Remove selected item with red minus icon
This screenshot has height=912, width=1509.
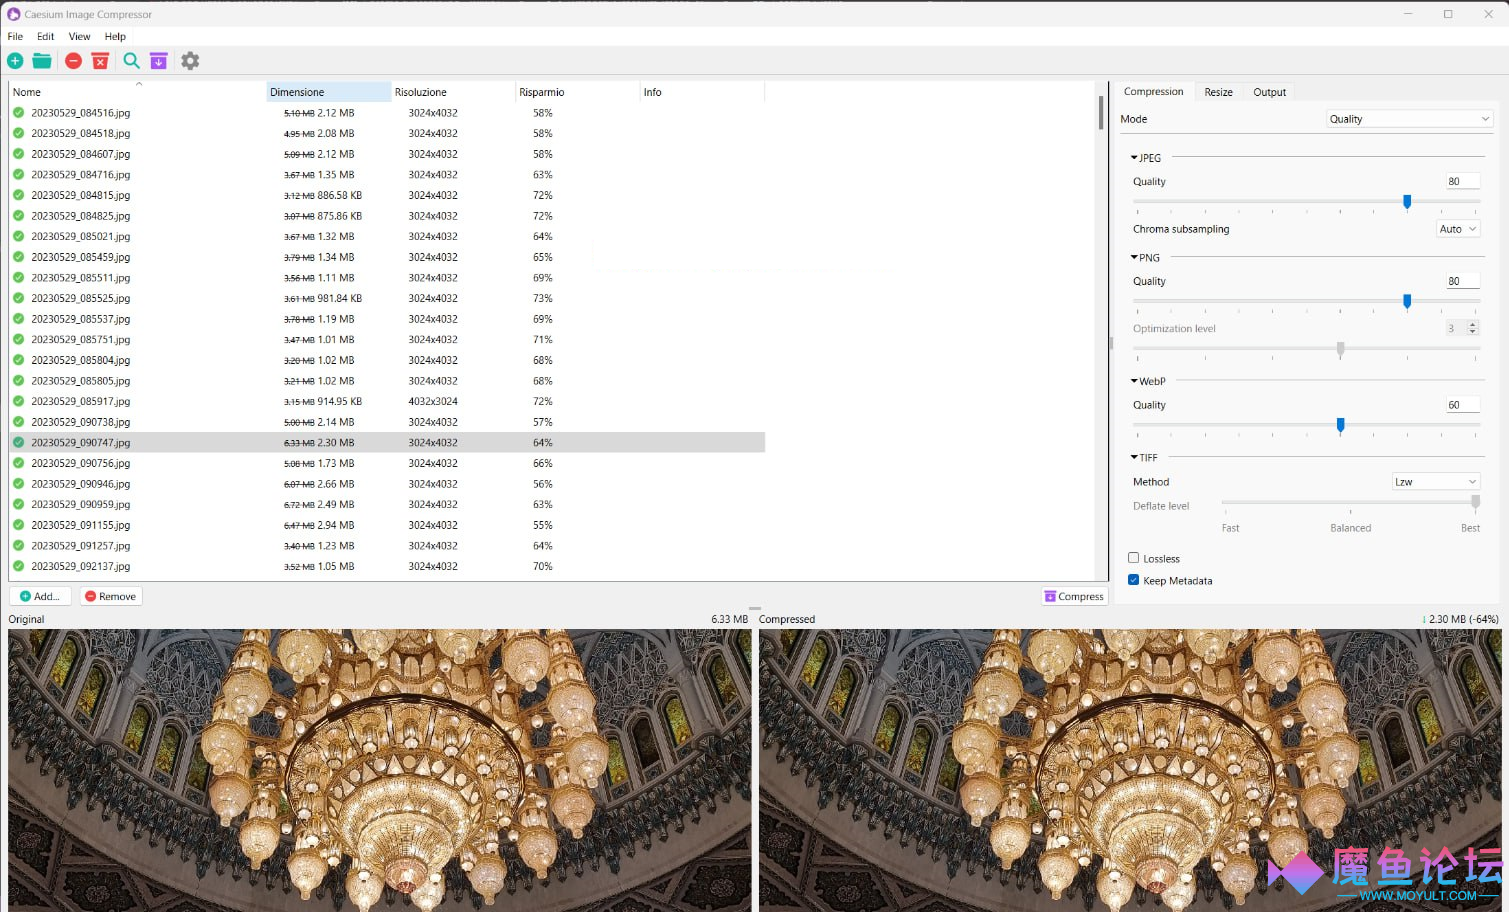click(73, 61)
